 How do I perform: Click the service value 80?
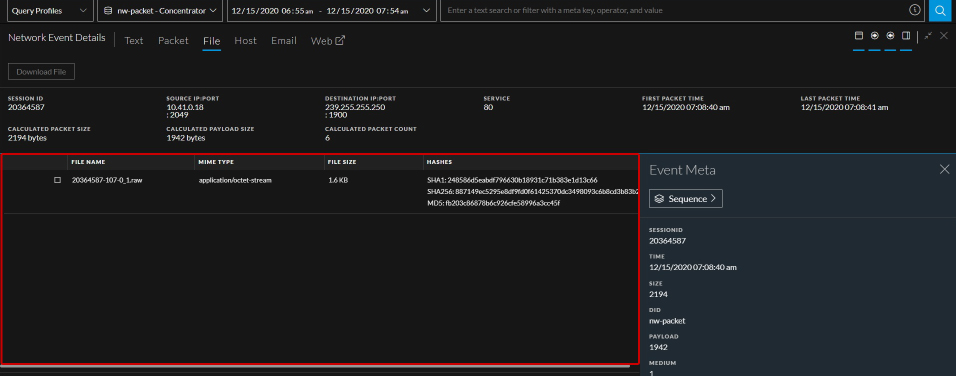[488, 108]
